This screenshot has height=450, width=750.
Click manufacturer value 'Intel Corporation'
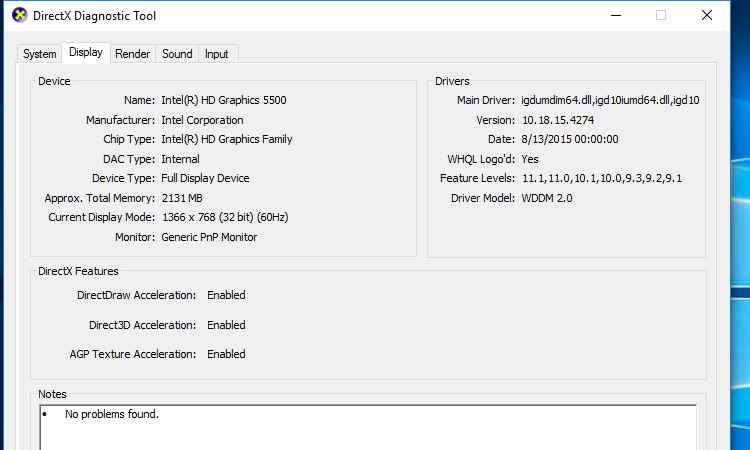(x=202, y=120)
